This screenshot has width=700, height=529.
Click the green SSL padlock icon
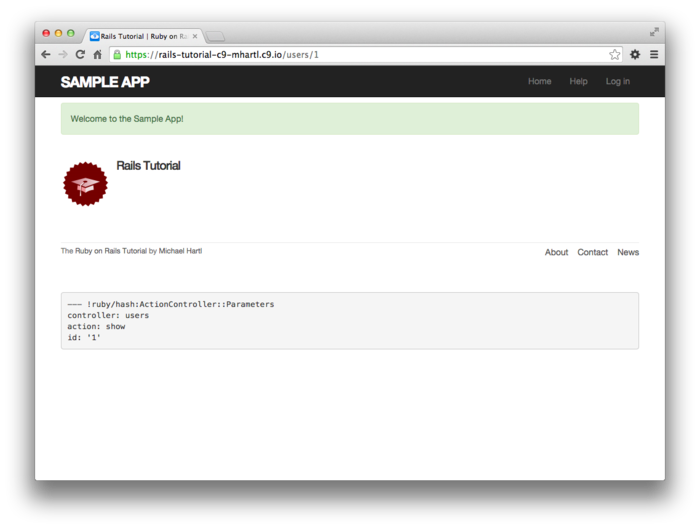[x=118, y=55]
